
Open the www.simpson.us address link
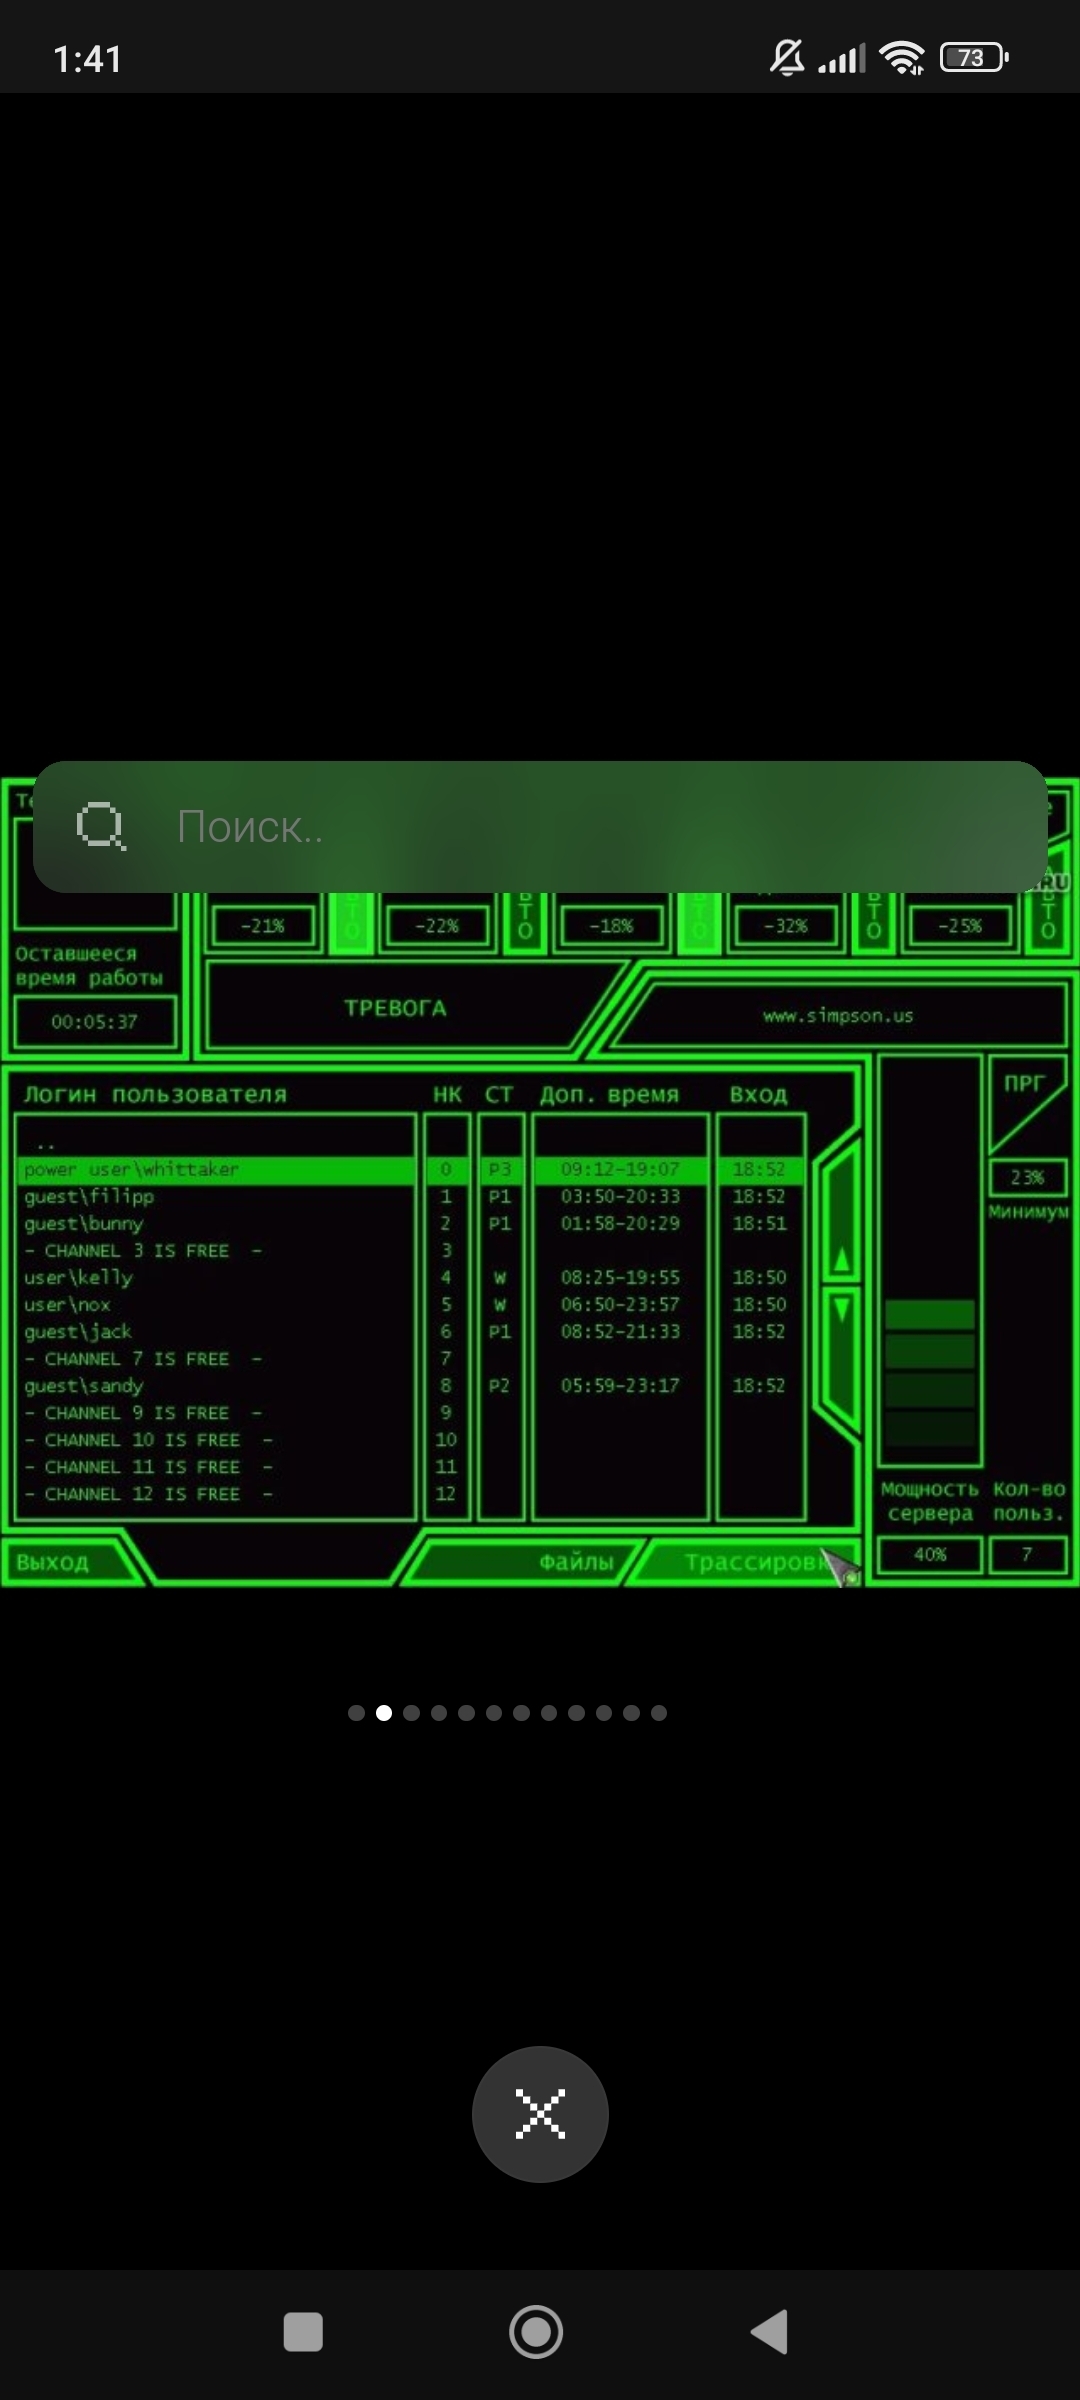coord(838,1016)
